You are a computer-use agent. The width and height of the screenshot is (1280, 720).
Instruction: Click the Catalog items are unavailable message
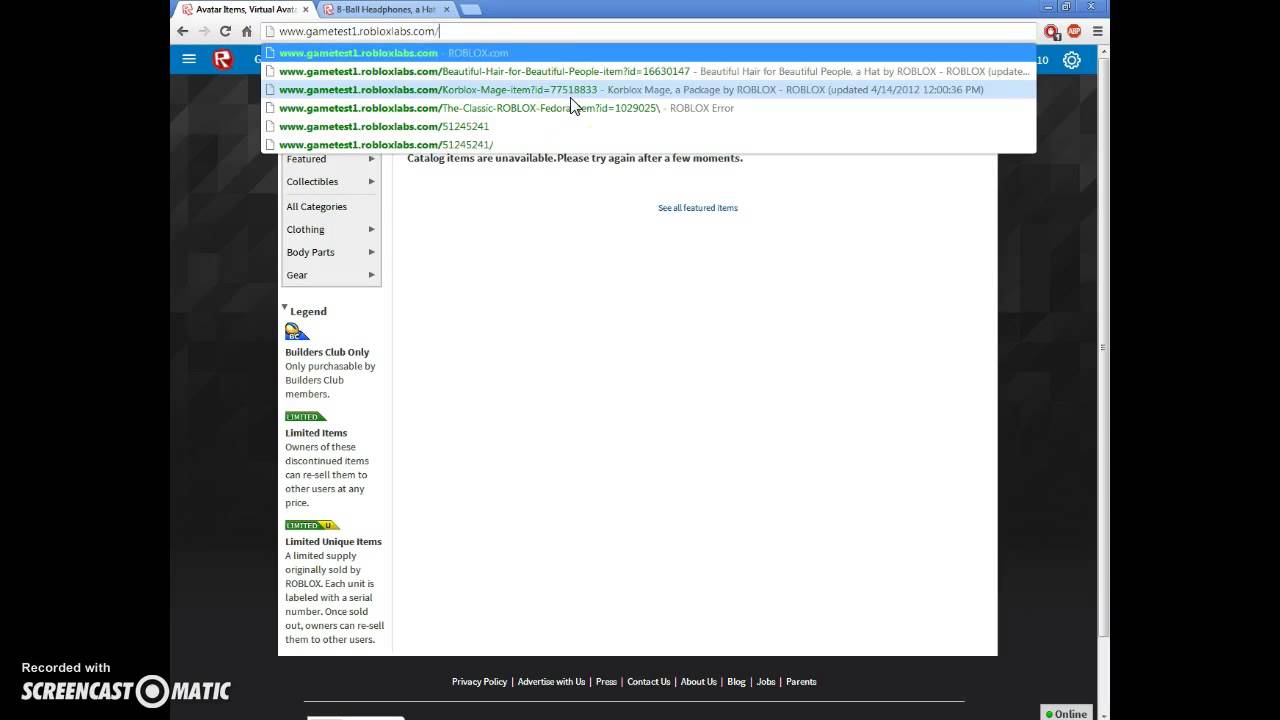click(575, 158)
